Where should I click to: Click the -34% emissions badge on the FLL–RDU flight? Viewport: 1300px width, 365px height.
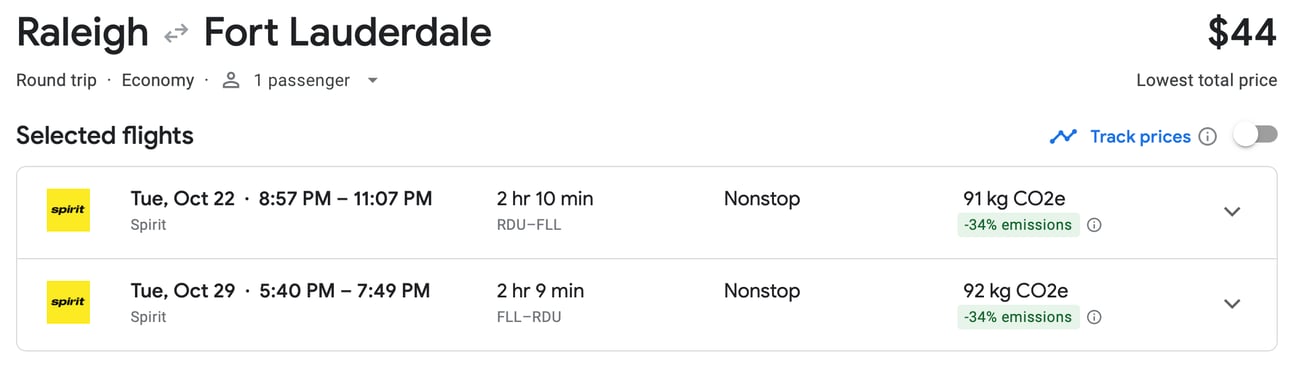point(1018,317)
